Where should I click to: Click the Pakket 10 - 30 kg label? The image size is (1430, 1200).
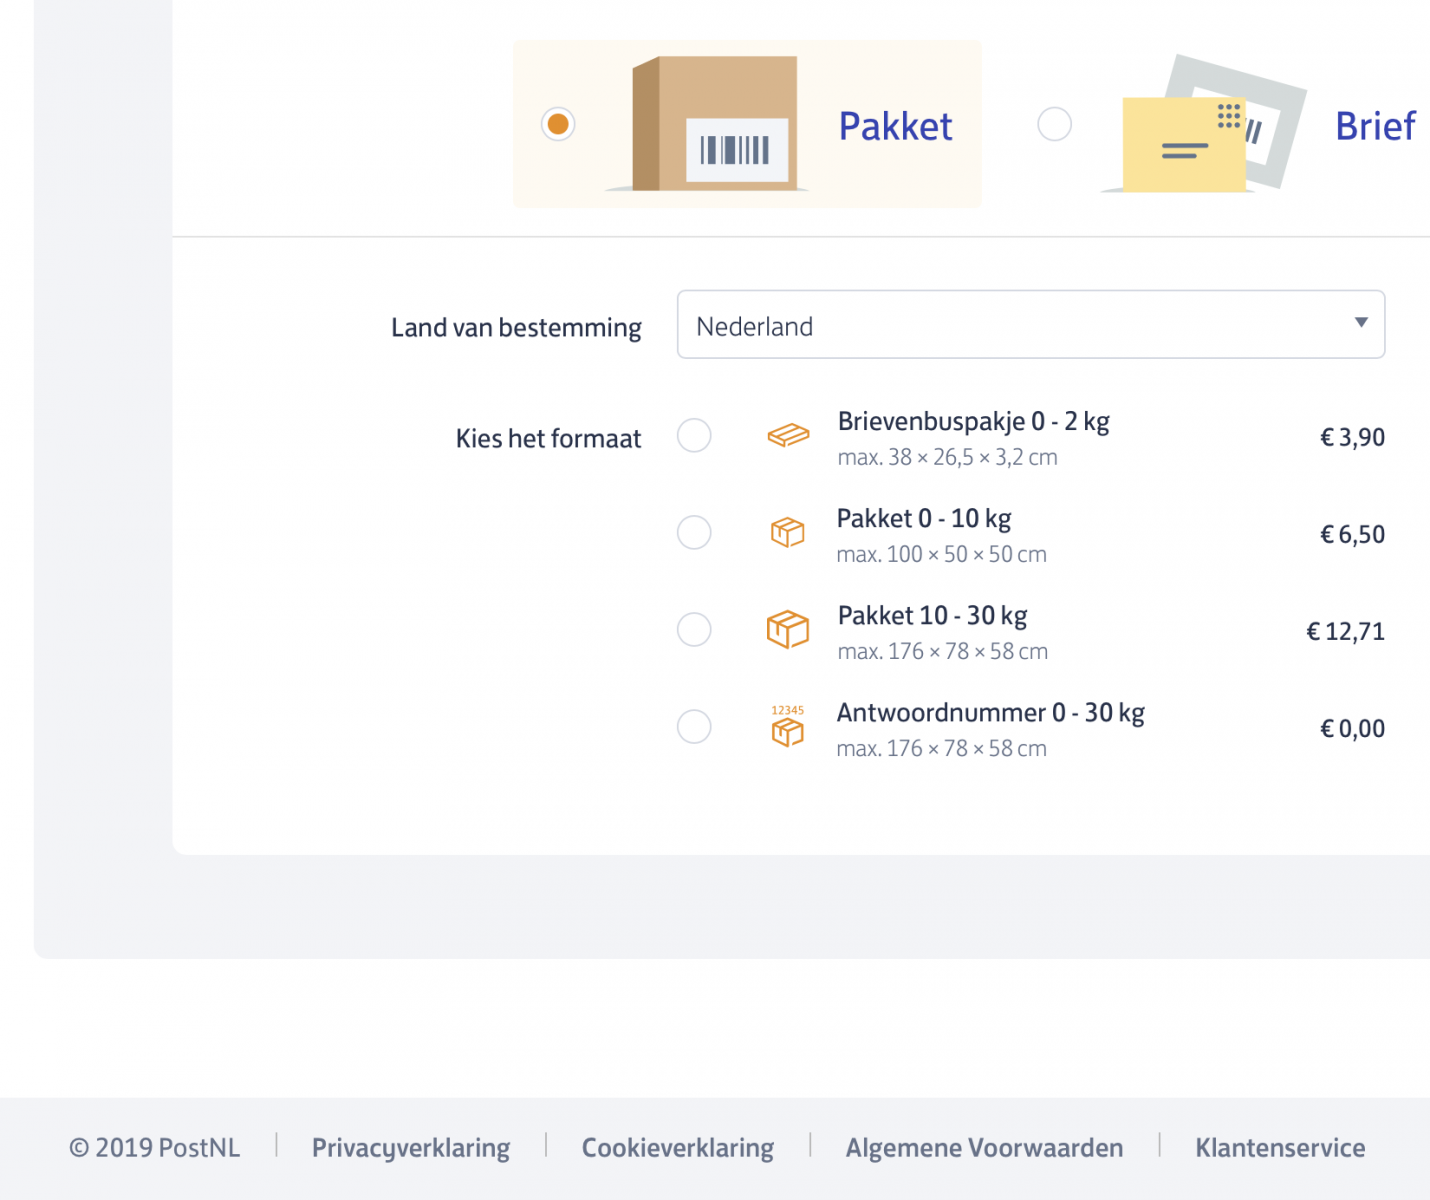(x=932, y=616)
